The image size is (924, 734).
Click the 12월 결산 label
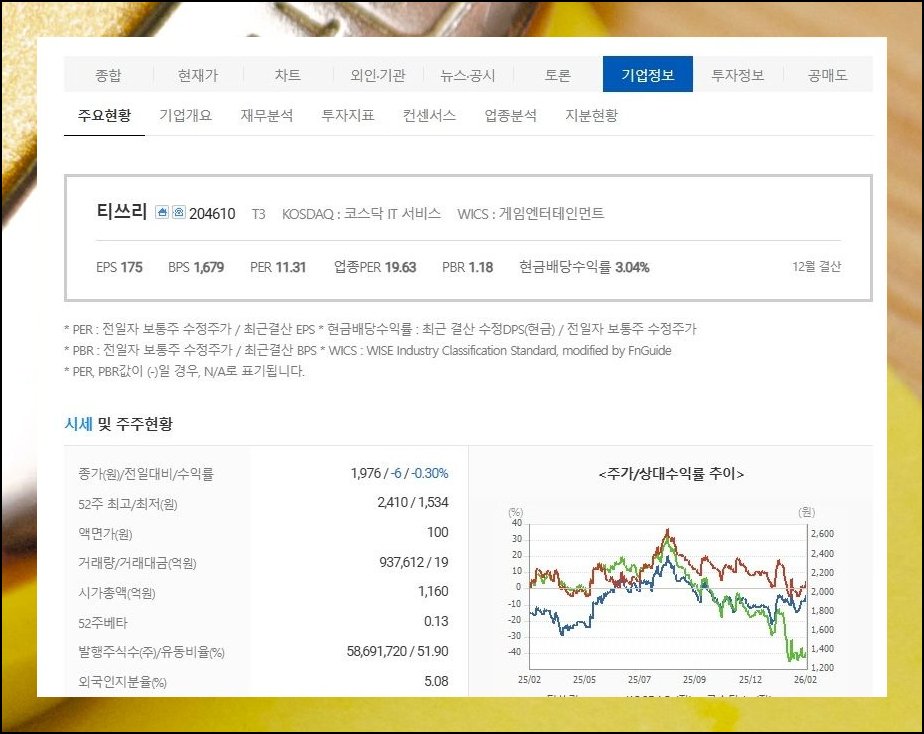coord(816,266)
